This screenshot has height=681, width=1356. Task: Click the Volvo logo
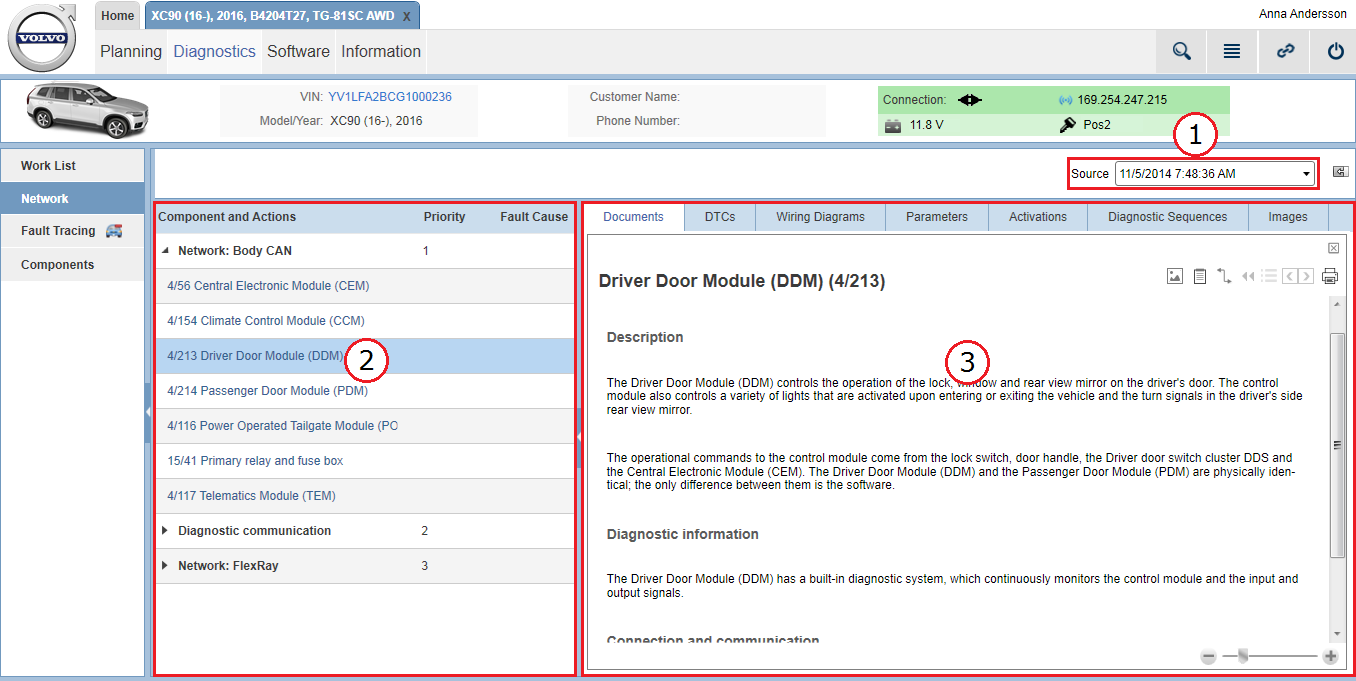click(42, 40)
